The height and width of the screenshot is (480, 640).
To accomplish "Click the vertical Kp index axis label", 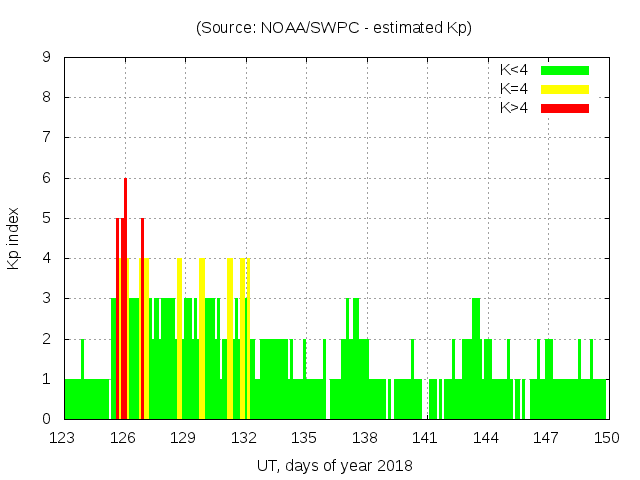I will pyautogui.click(x=14, y=238).
